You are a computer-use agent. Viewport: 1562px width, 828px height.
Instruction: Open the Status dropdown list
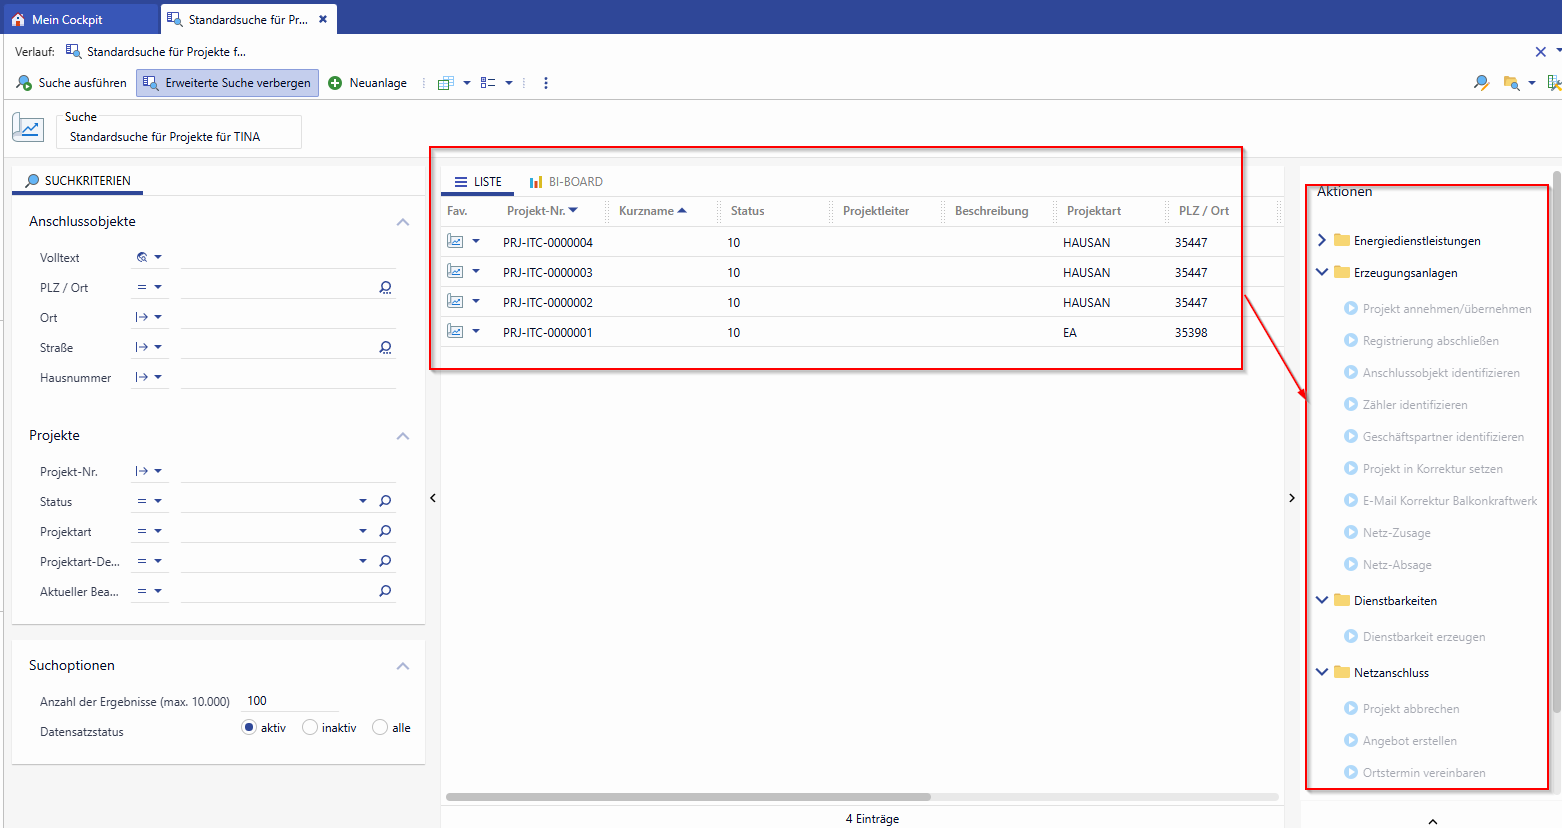(362, 502)
